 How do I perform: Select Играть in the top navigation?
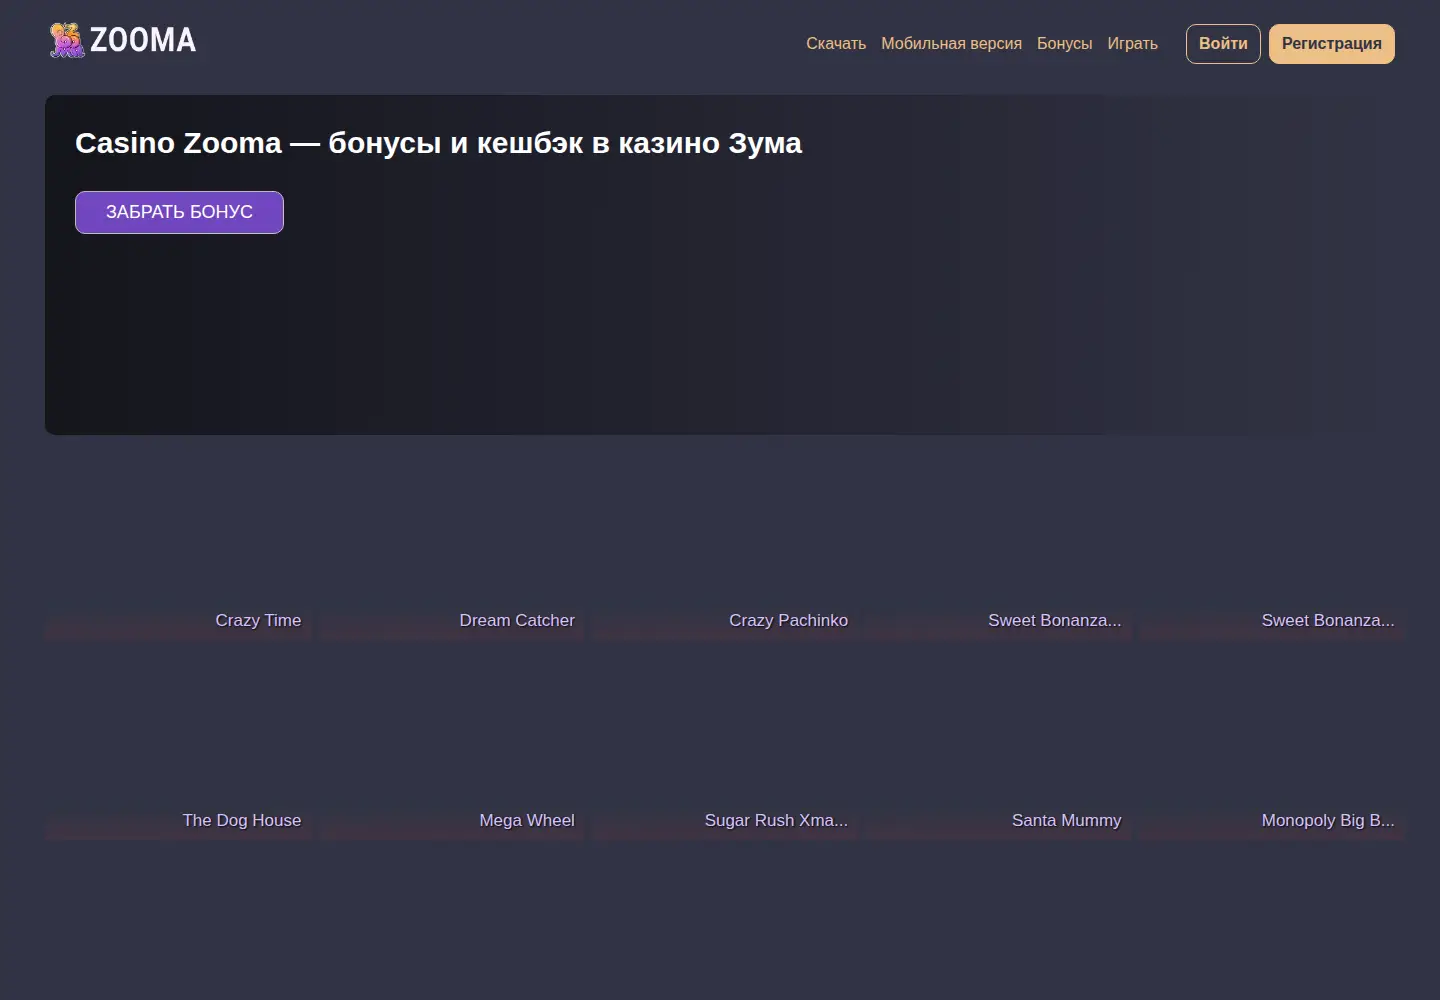[1132, 44]
